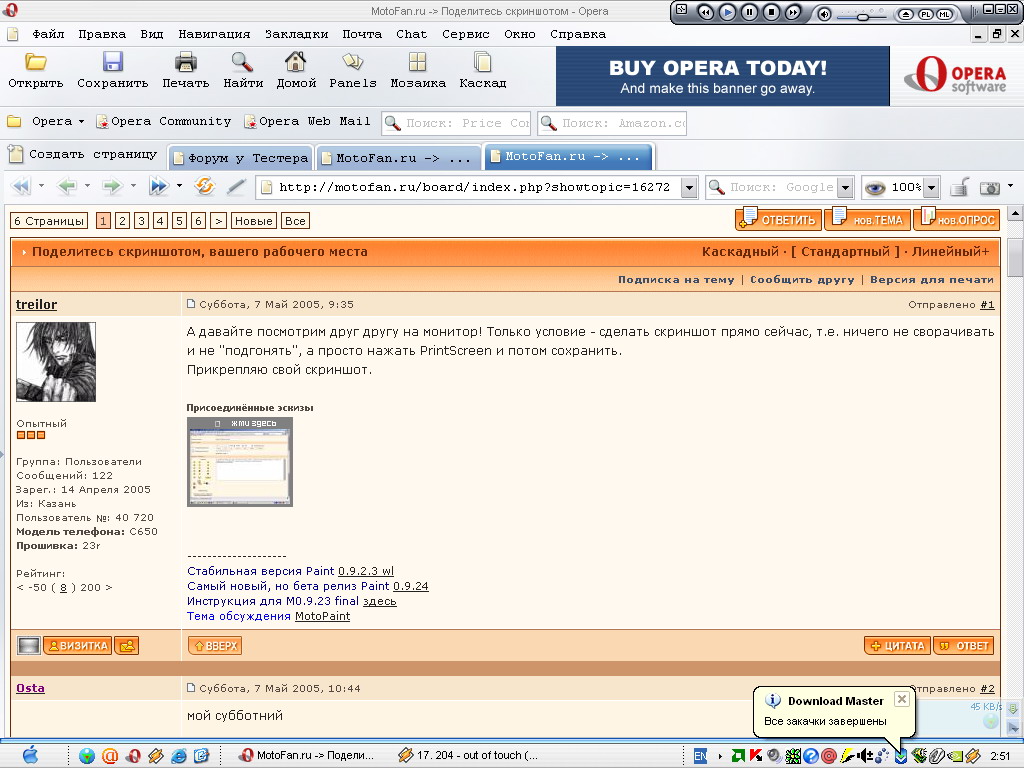Open the rewind button history dropdown arrow
This screenshot has width=1024, height=768.
41,186
